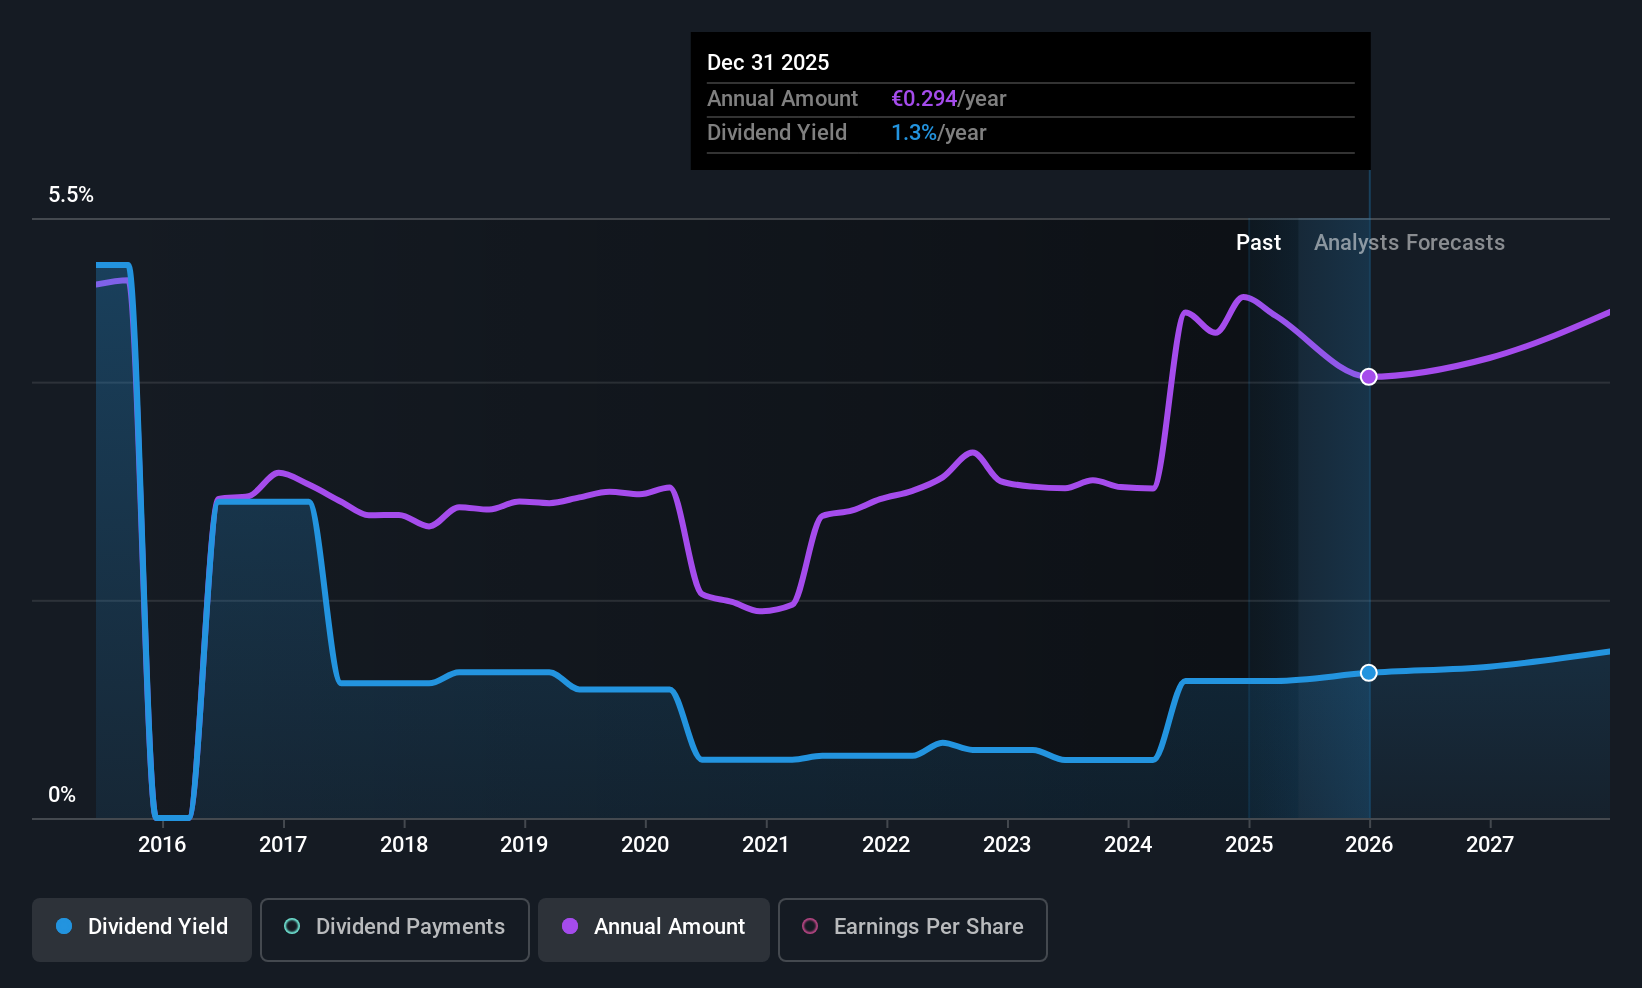The width and height of the screenshot is (1642, 988).
Task: Click the 0% y-axis label
Action: (x=62, y=795)
